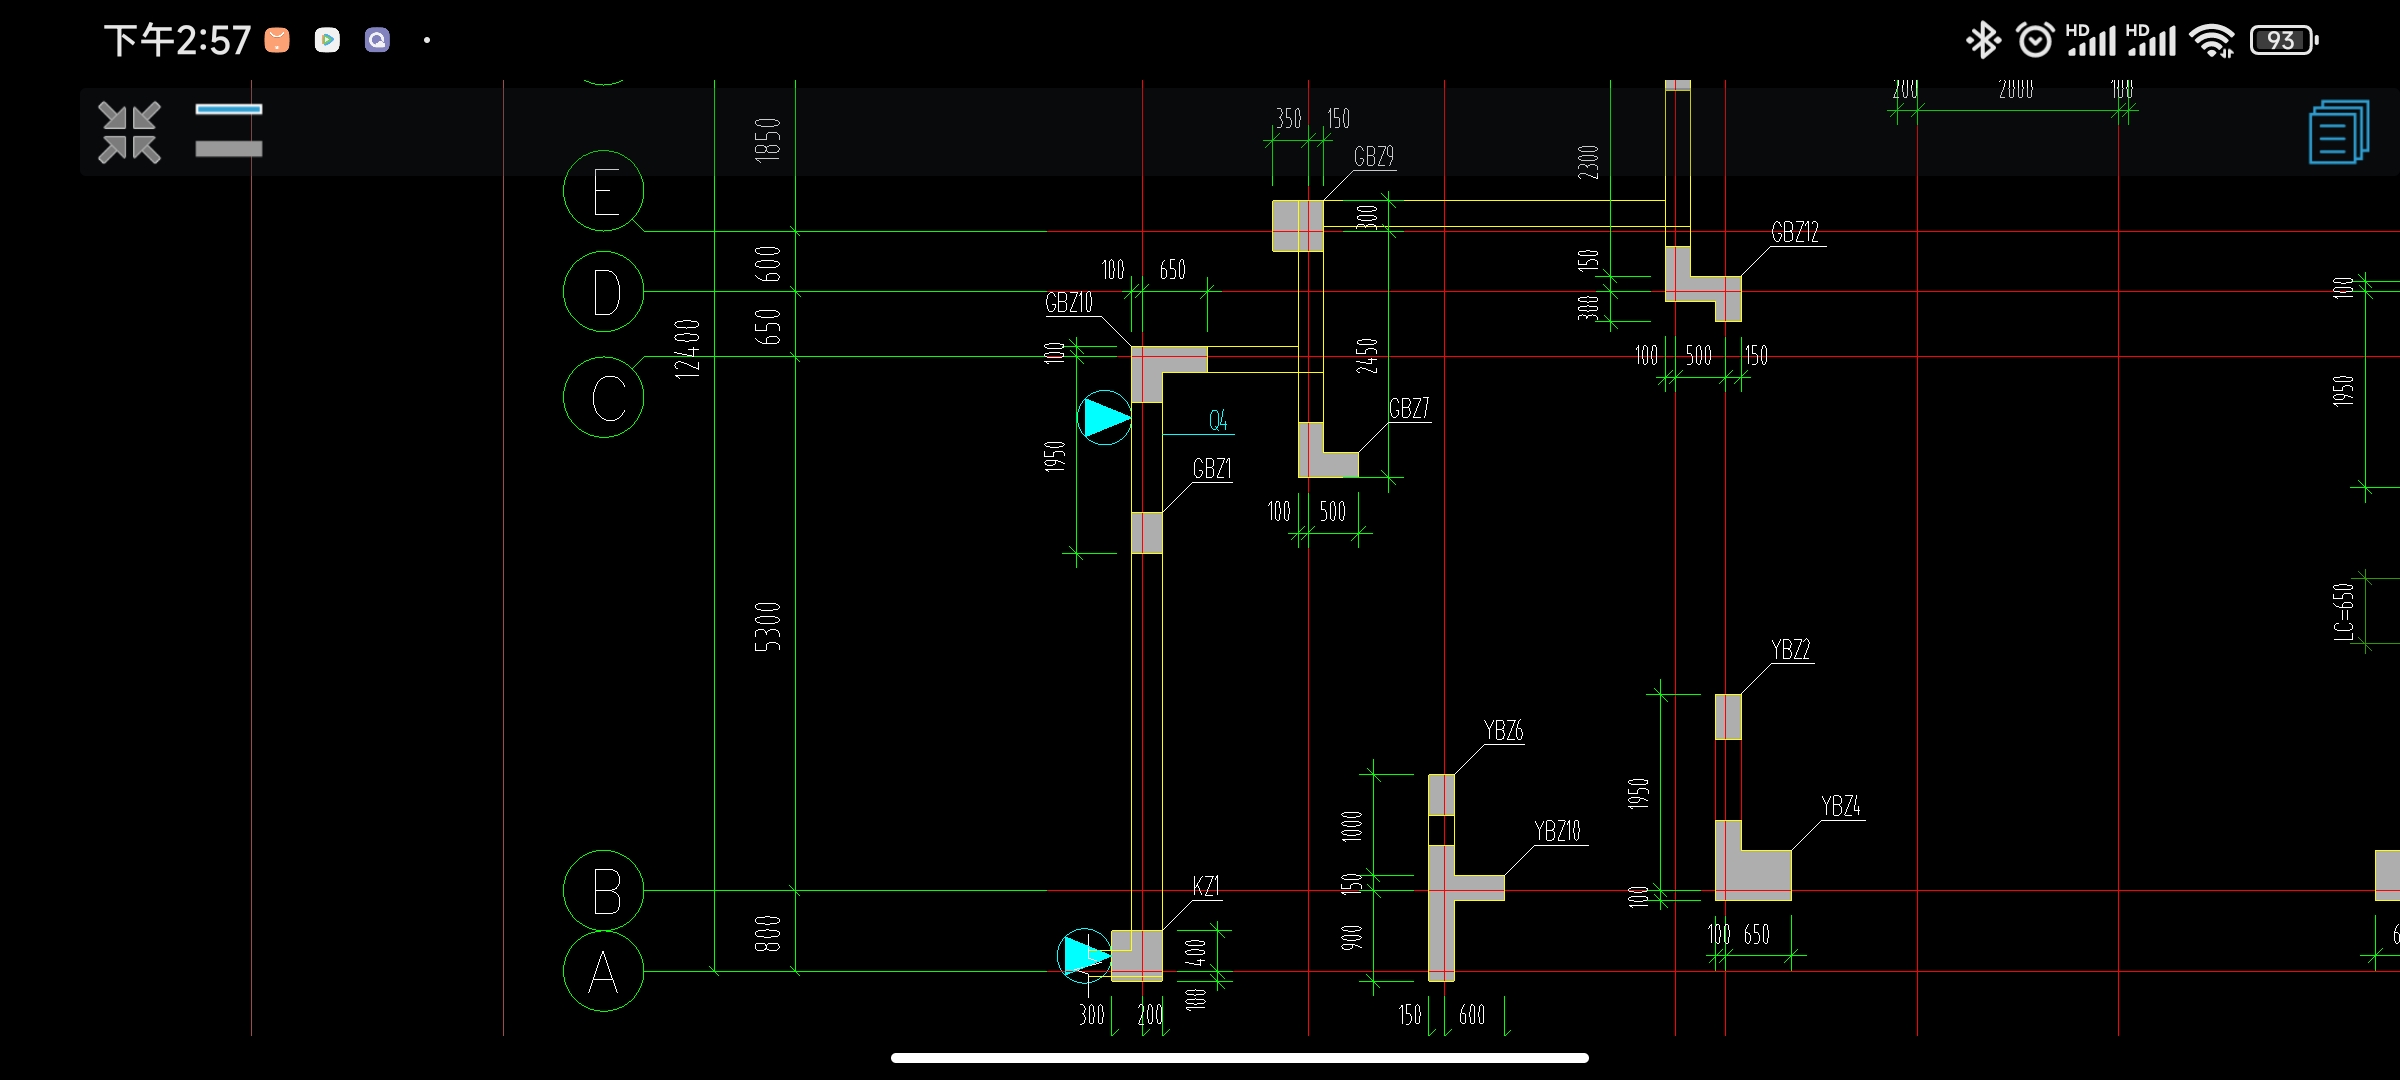The image size is (2400, 1080).
Task: Tap the YBZ4 column label
Action: 1841,807
